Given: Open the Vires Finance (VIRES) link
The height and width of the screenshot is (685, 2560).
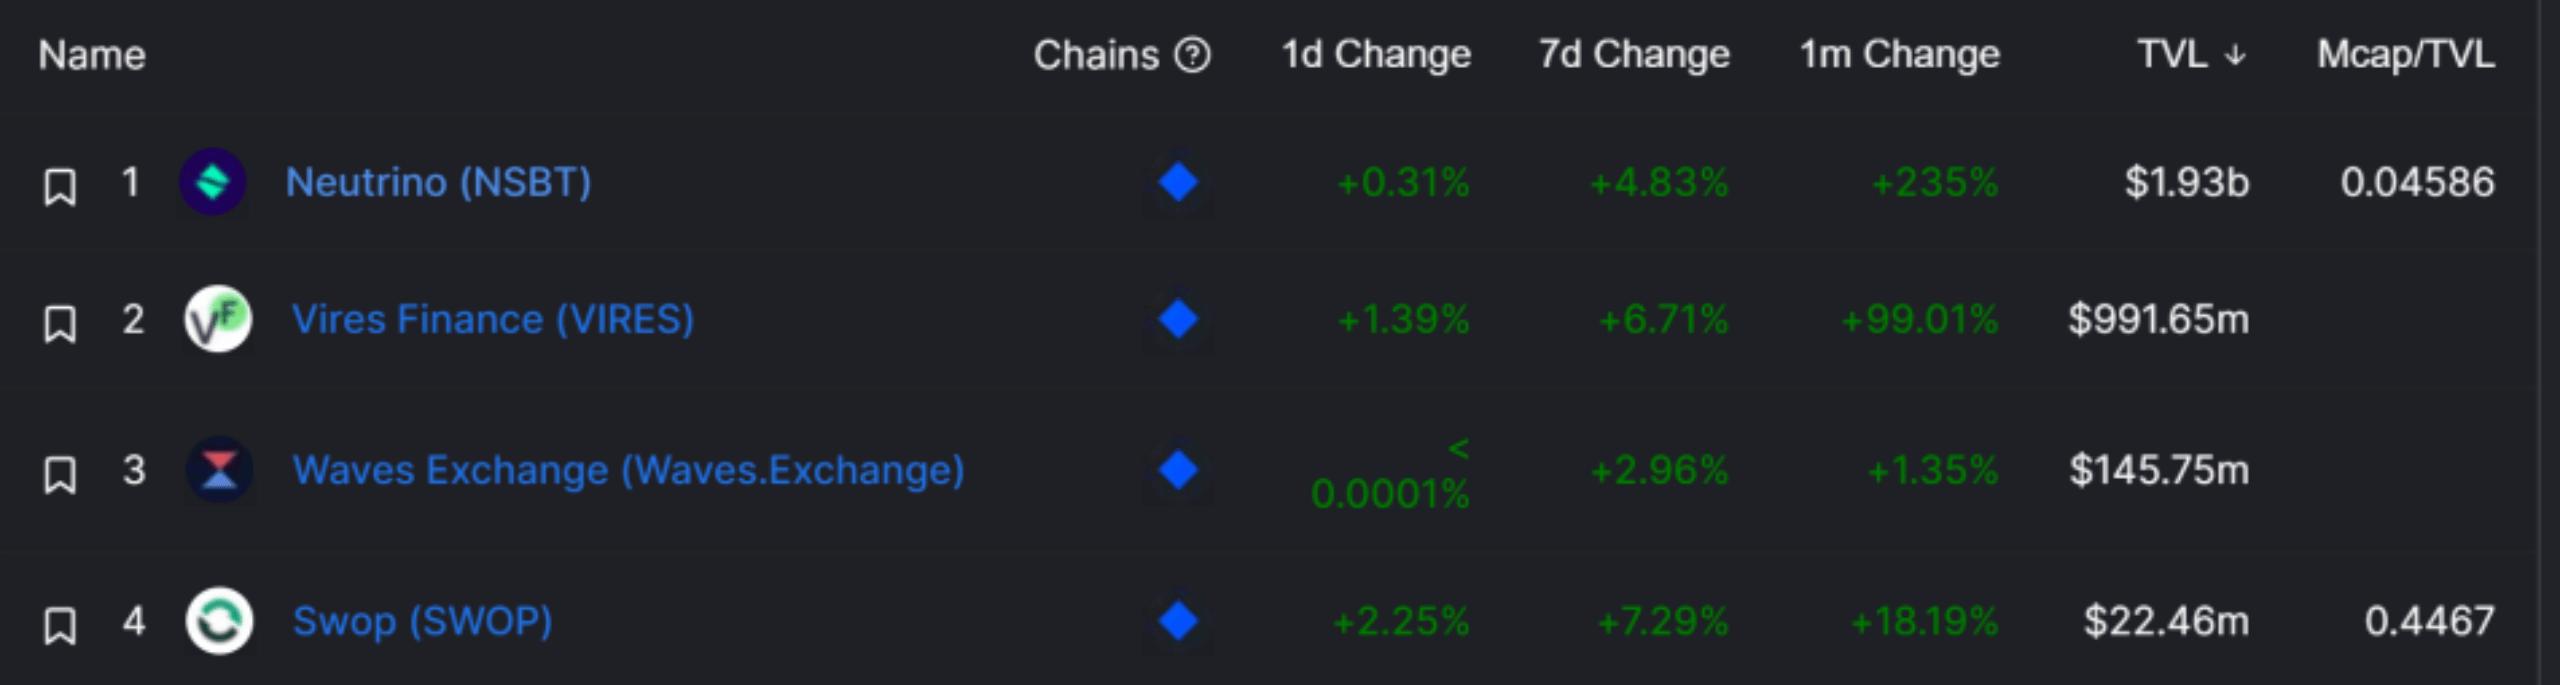Looking at the screenshot, I should pos(492,319).
